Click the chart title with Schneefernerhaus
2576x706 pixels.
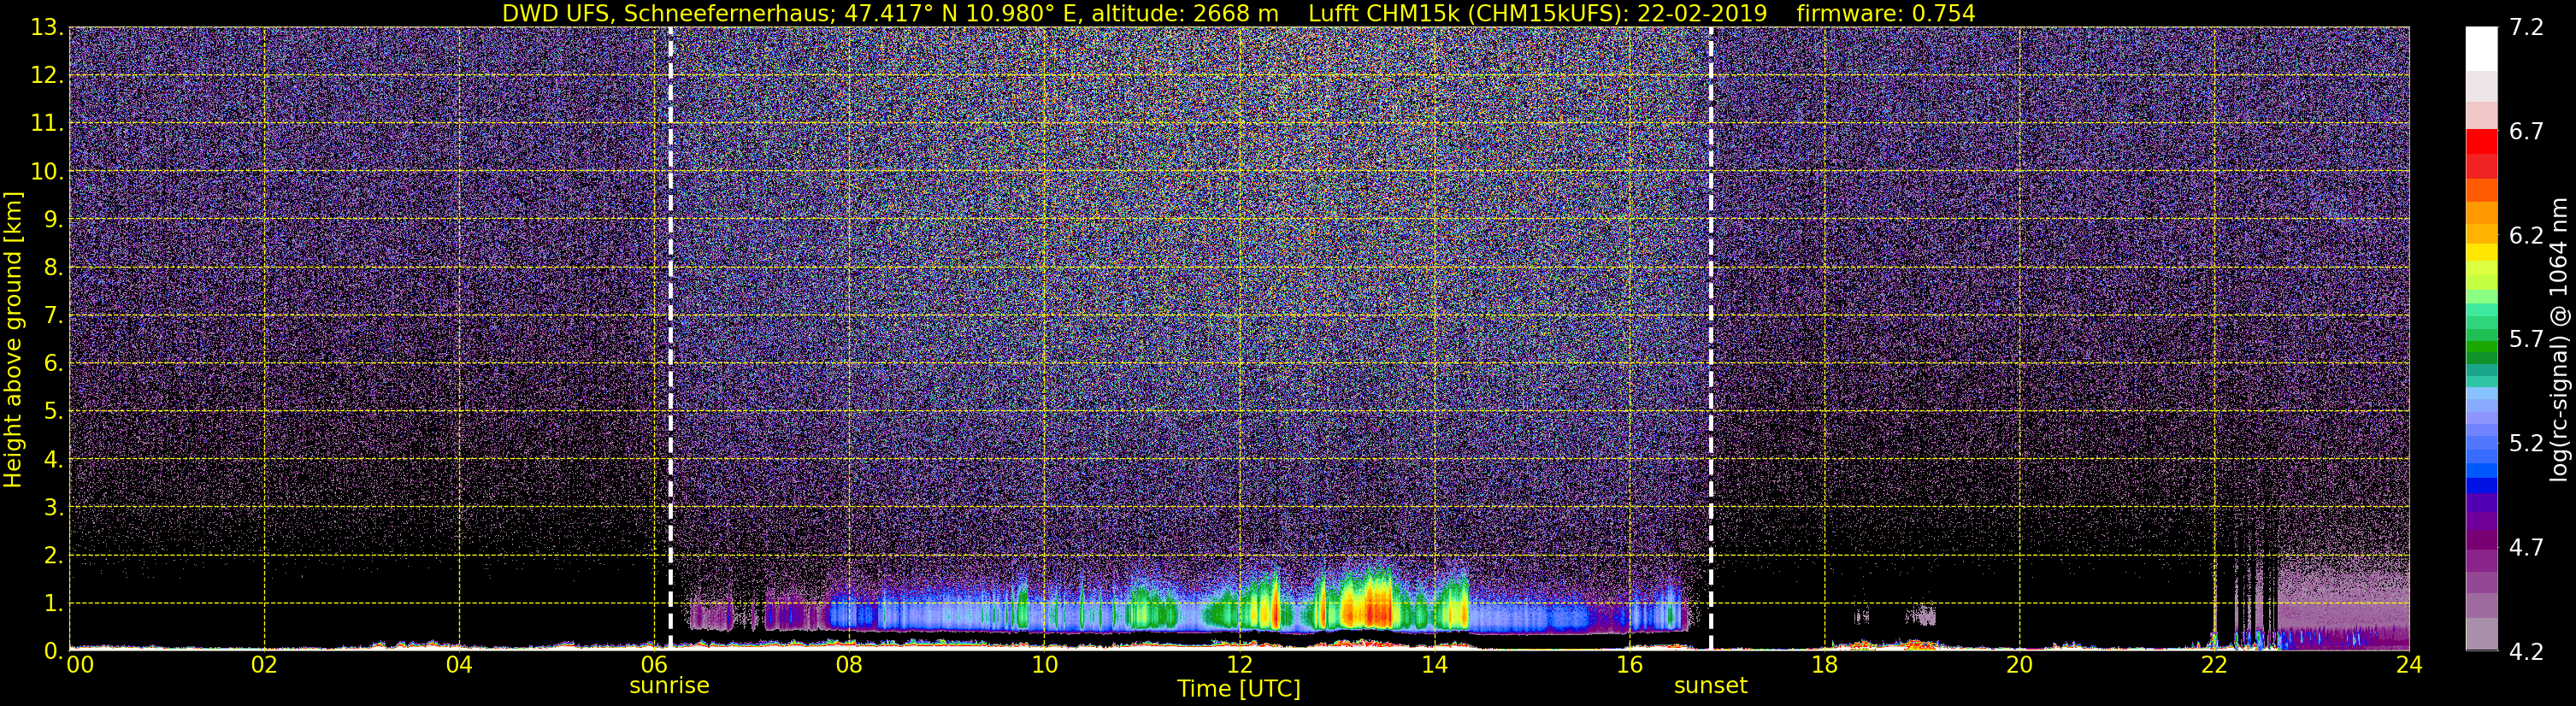[x=889, y=13]
